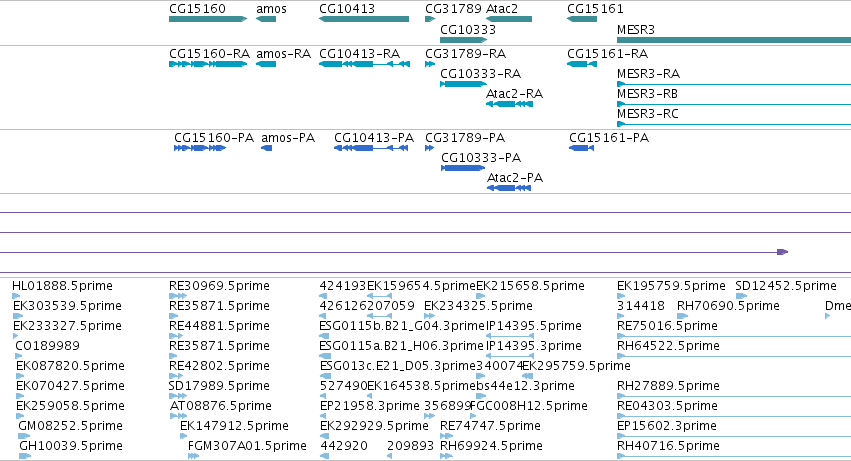
Task: Select EST bs44e12.3prime
Action: pyautogui.click(x=525, y=386)
